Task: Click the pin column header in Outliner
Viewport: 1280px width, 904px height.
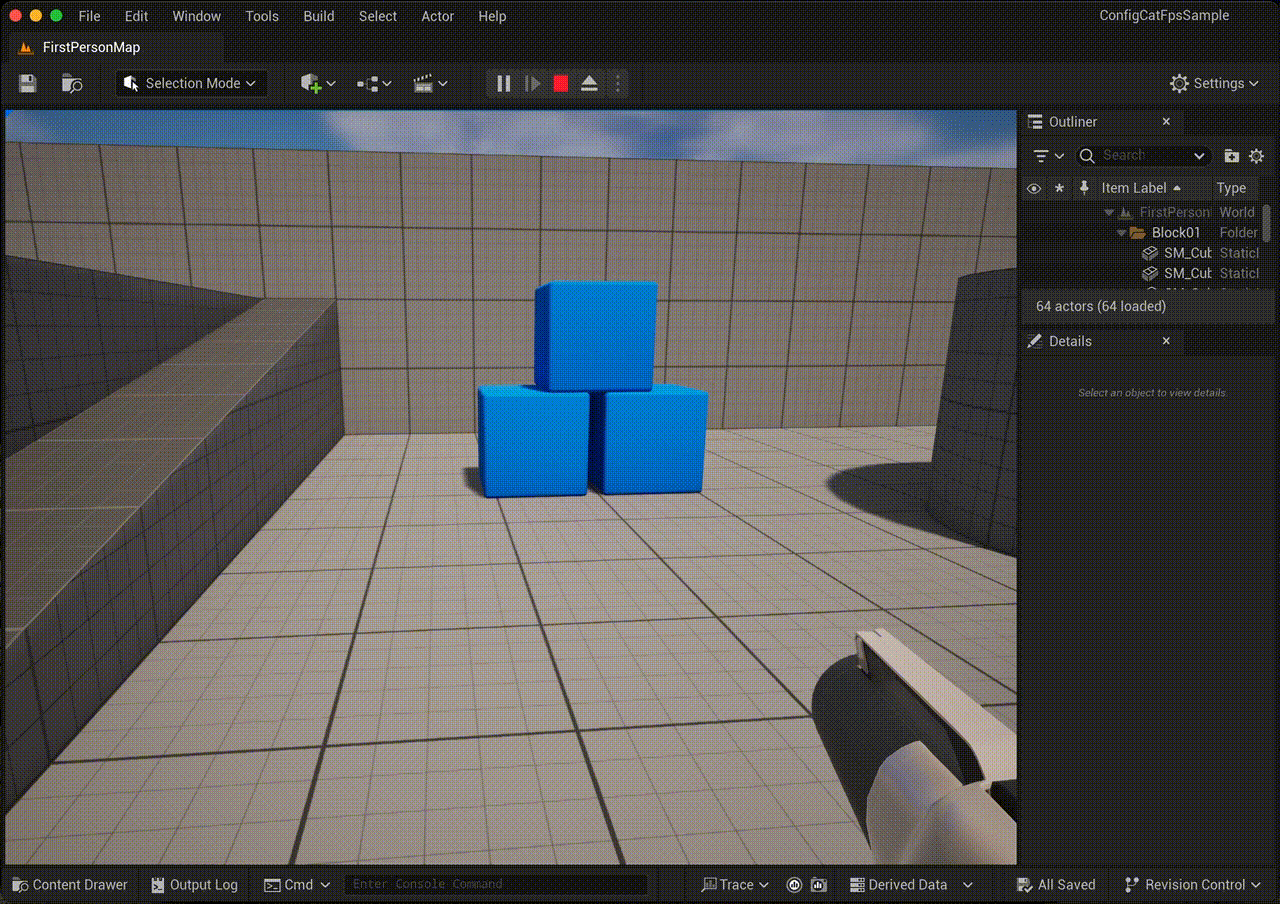Action: pyautogui.click(x=1085, y=188)
